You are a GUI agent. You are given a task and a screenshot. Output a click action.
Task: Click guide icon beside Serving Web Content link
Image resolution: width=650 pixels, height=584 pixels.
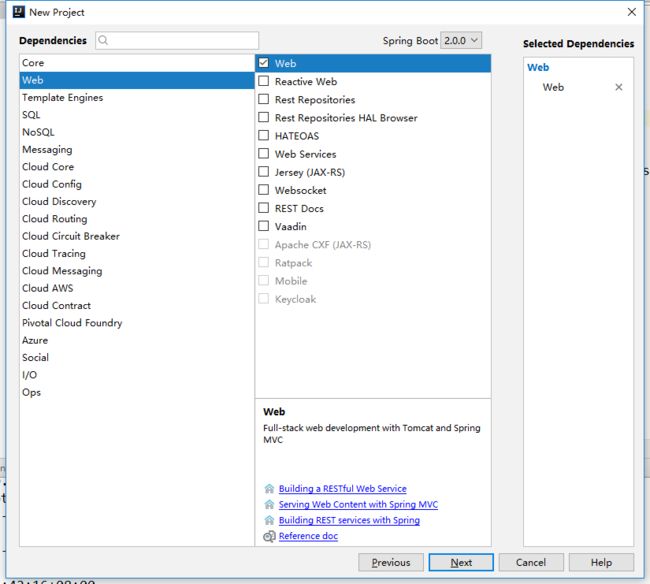point(269,504)
